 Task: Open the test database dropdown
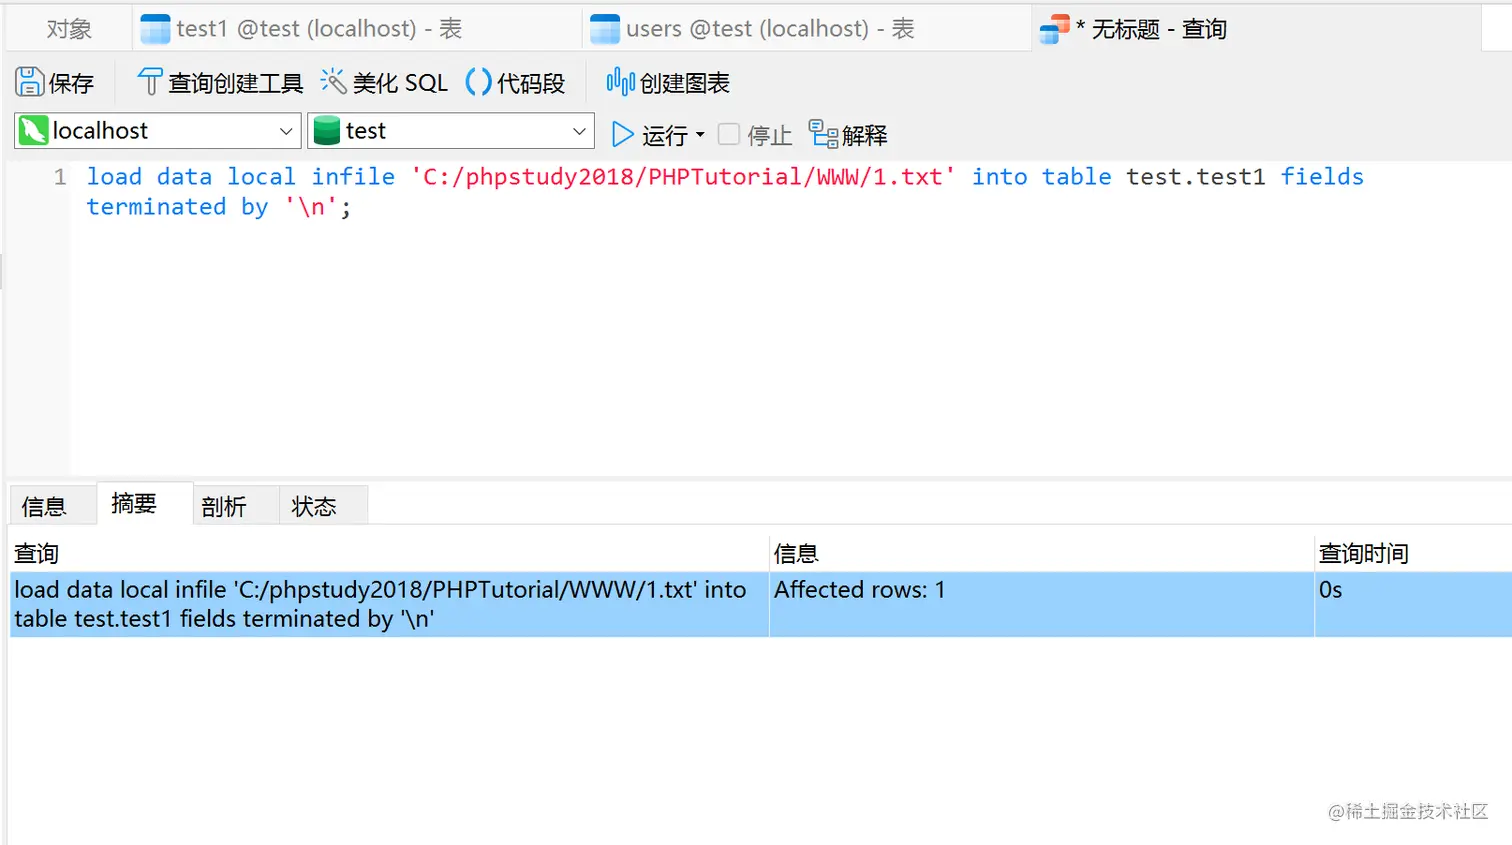pos(451,131)
